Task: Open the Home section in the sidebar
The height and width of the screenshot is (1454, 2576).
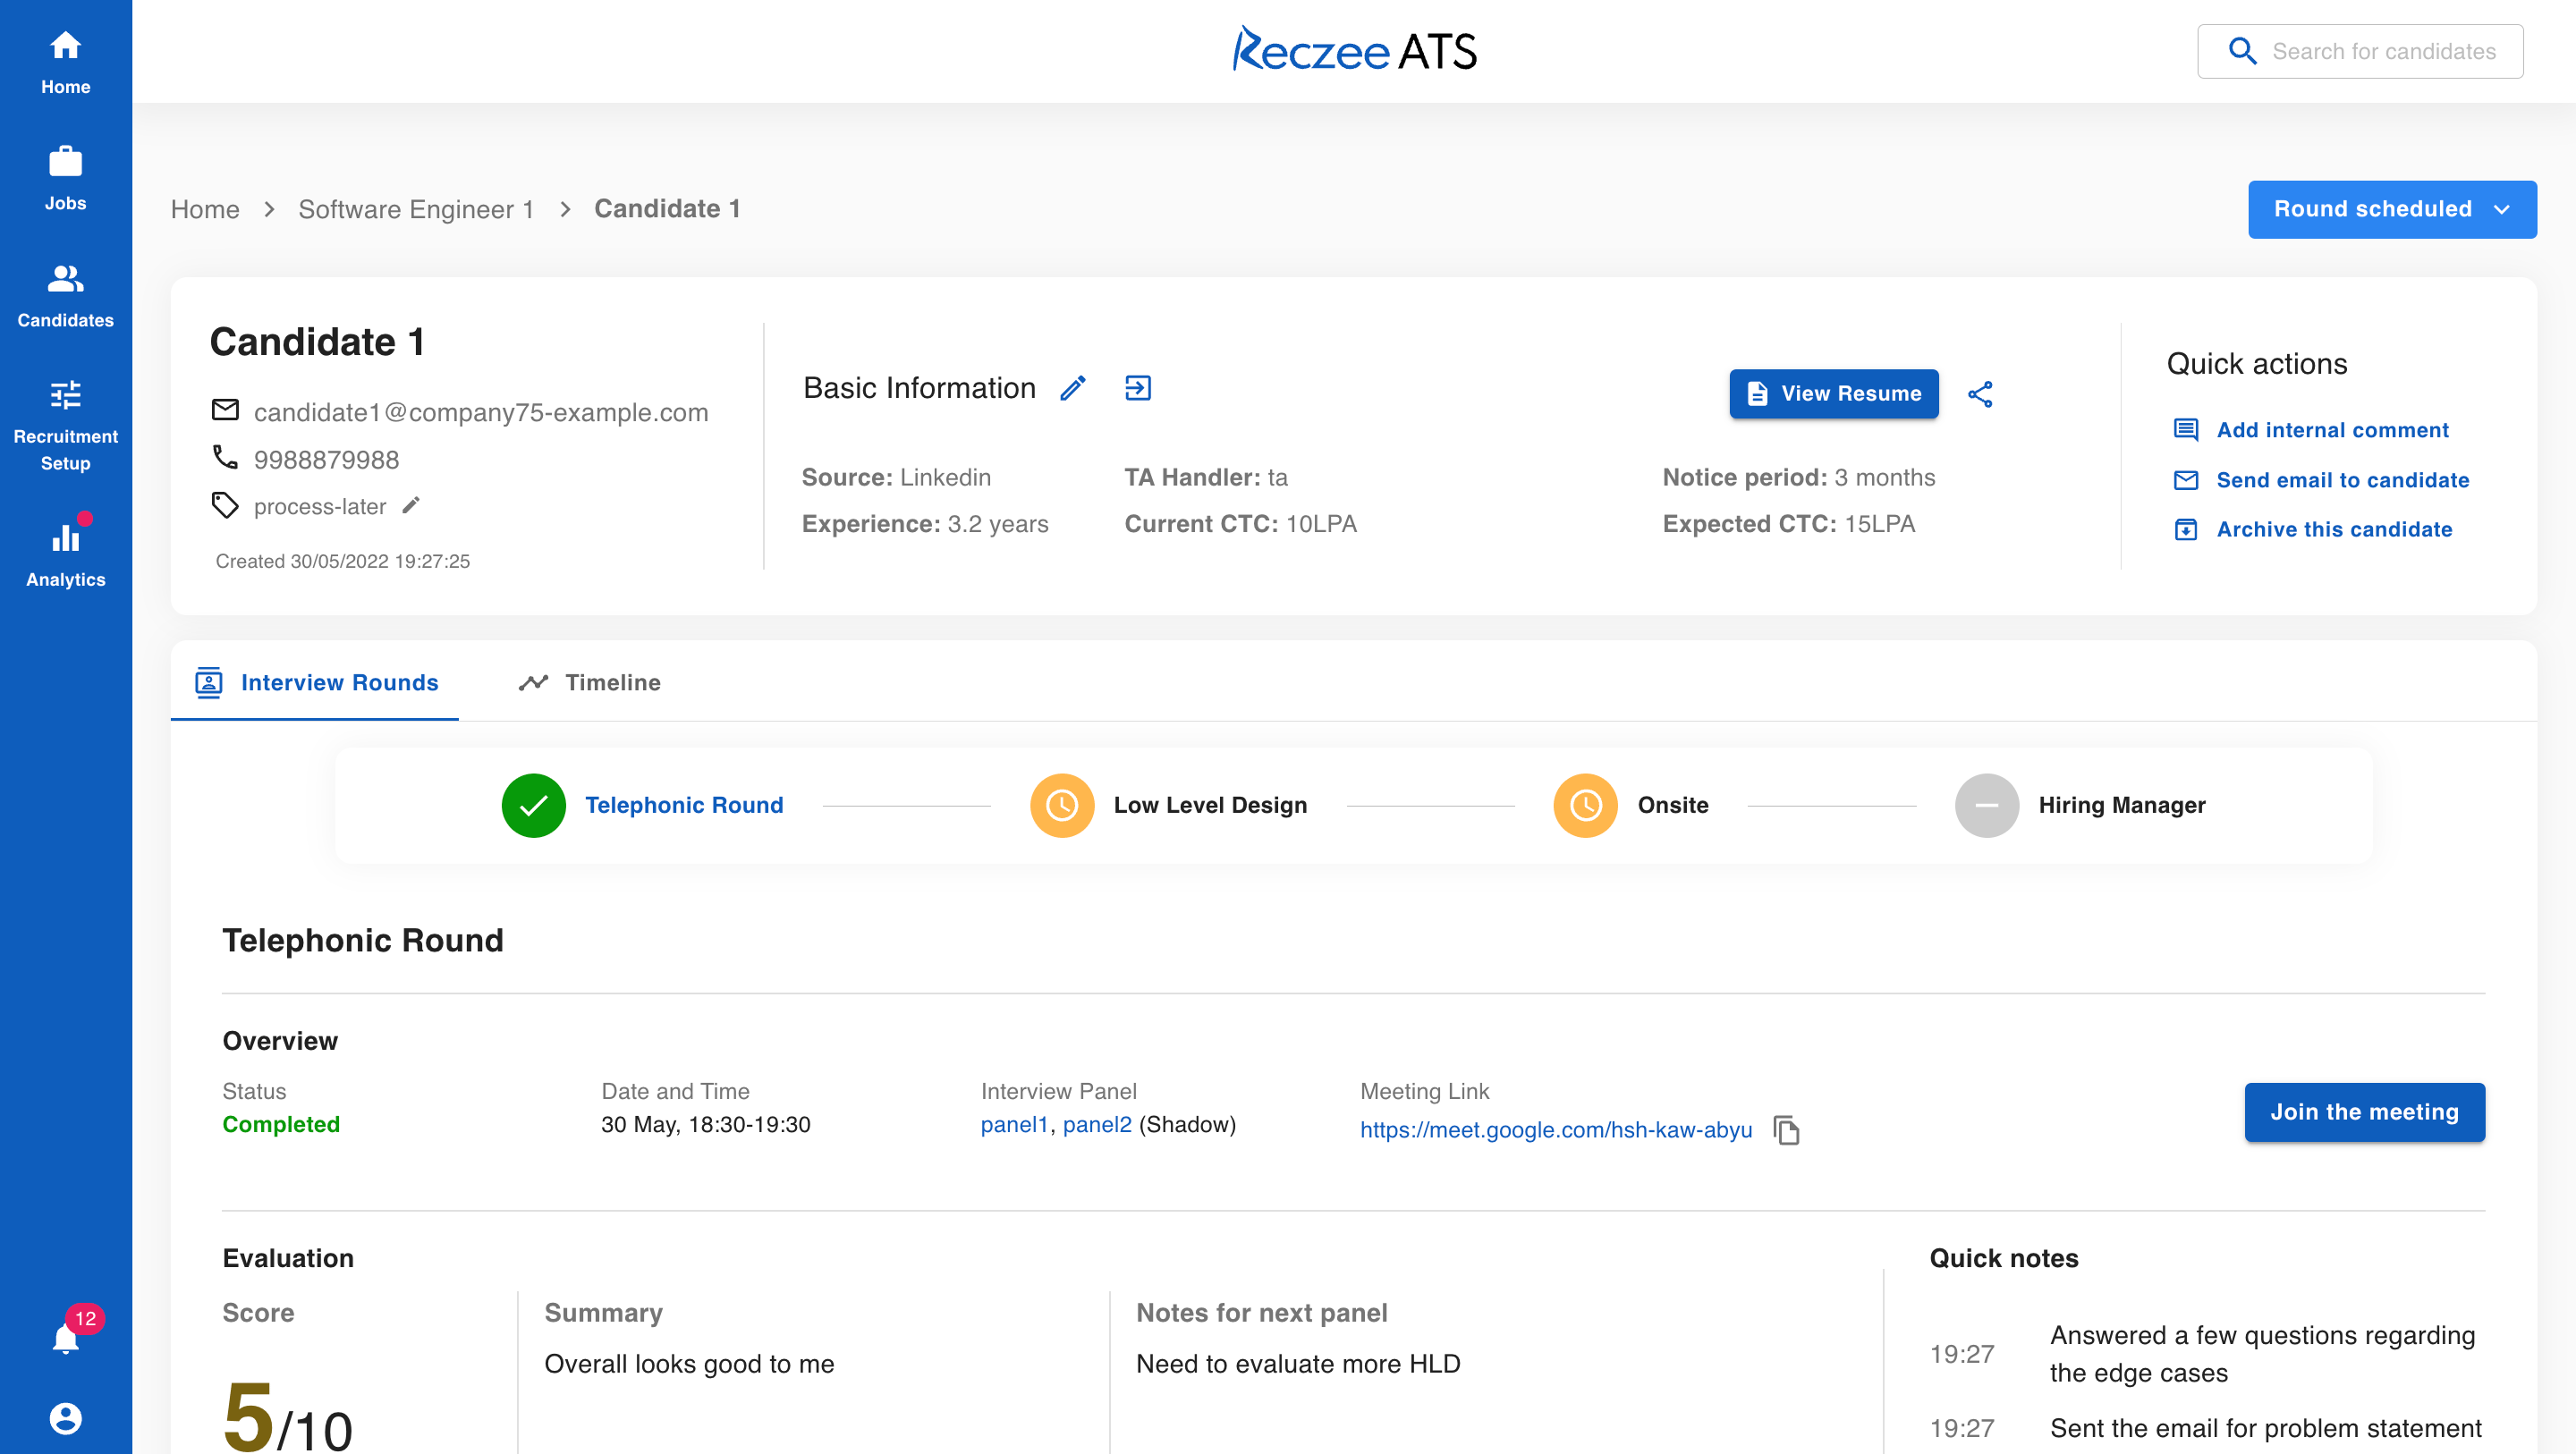Action: [x=65, y=62]
